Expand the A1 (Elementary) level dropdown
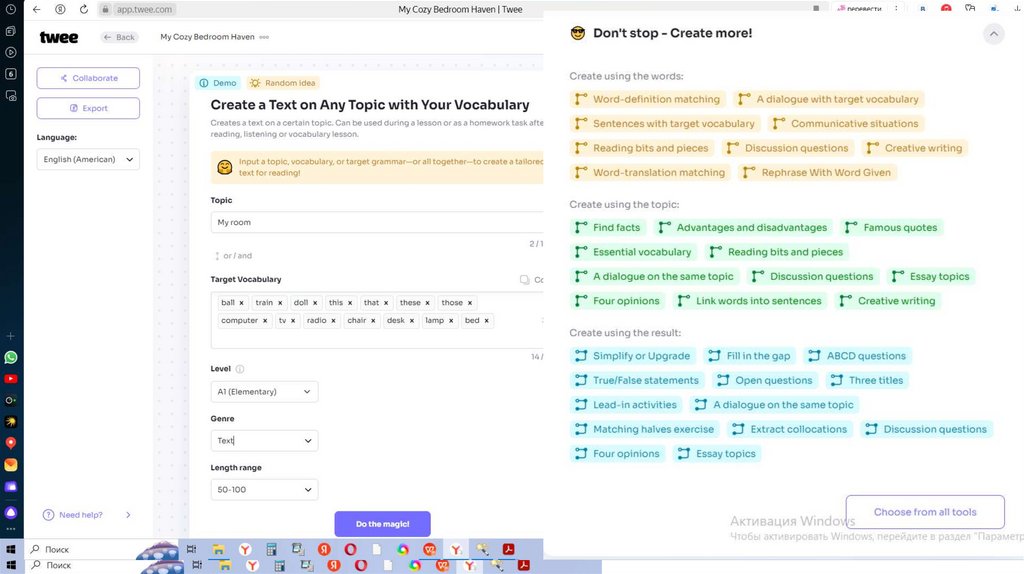Image resolution: width=1024 pixels, height=574 pixels. click(x=264, y=392)
